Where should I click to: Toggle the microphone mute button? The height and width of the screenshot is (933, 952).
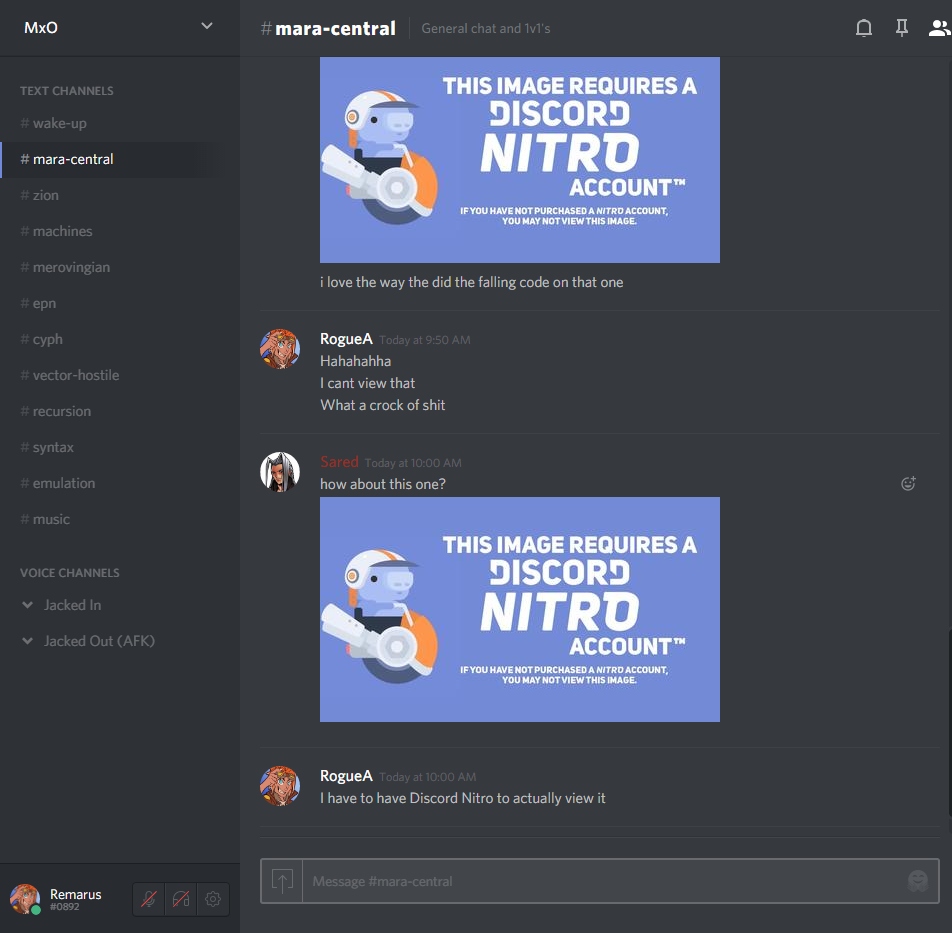click(149, 899)
